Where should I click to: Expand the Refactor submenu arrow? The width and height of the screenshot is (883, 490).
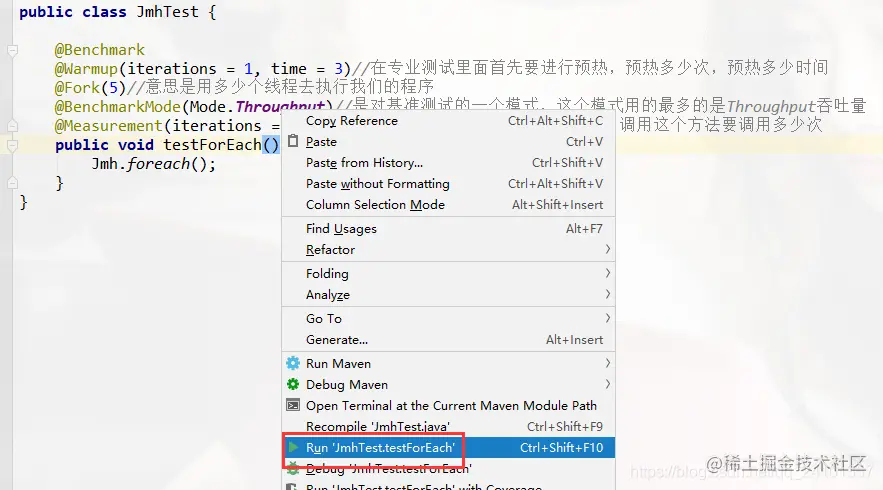608,249
